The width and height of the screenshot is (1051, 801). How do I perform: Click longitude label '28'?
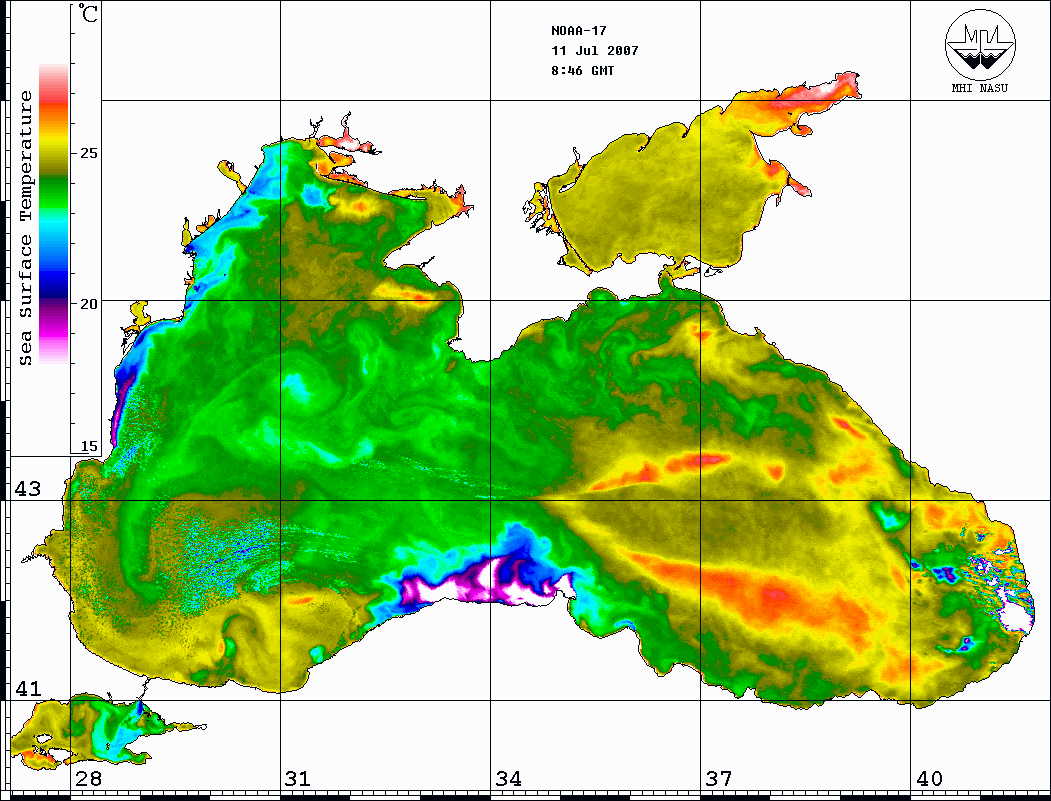tap(88, 779)
